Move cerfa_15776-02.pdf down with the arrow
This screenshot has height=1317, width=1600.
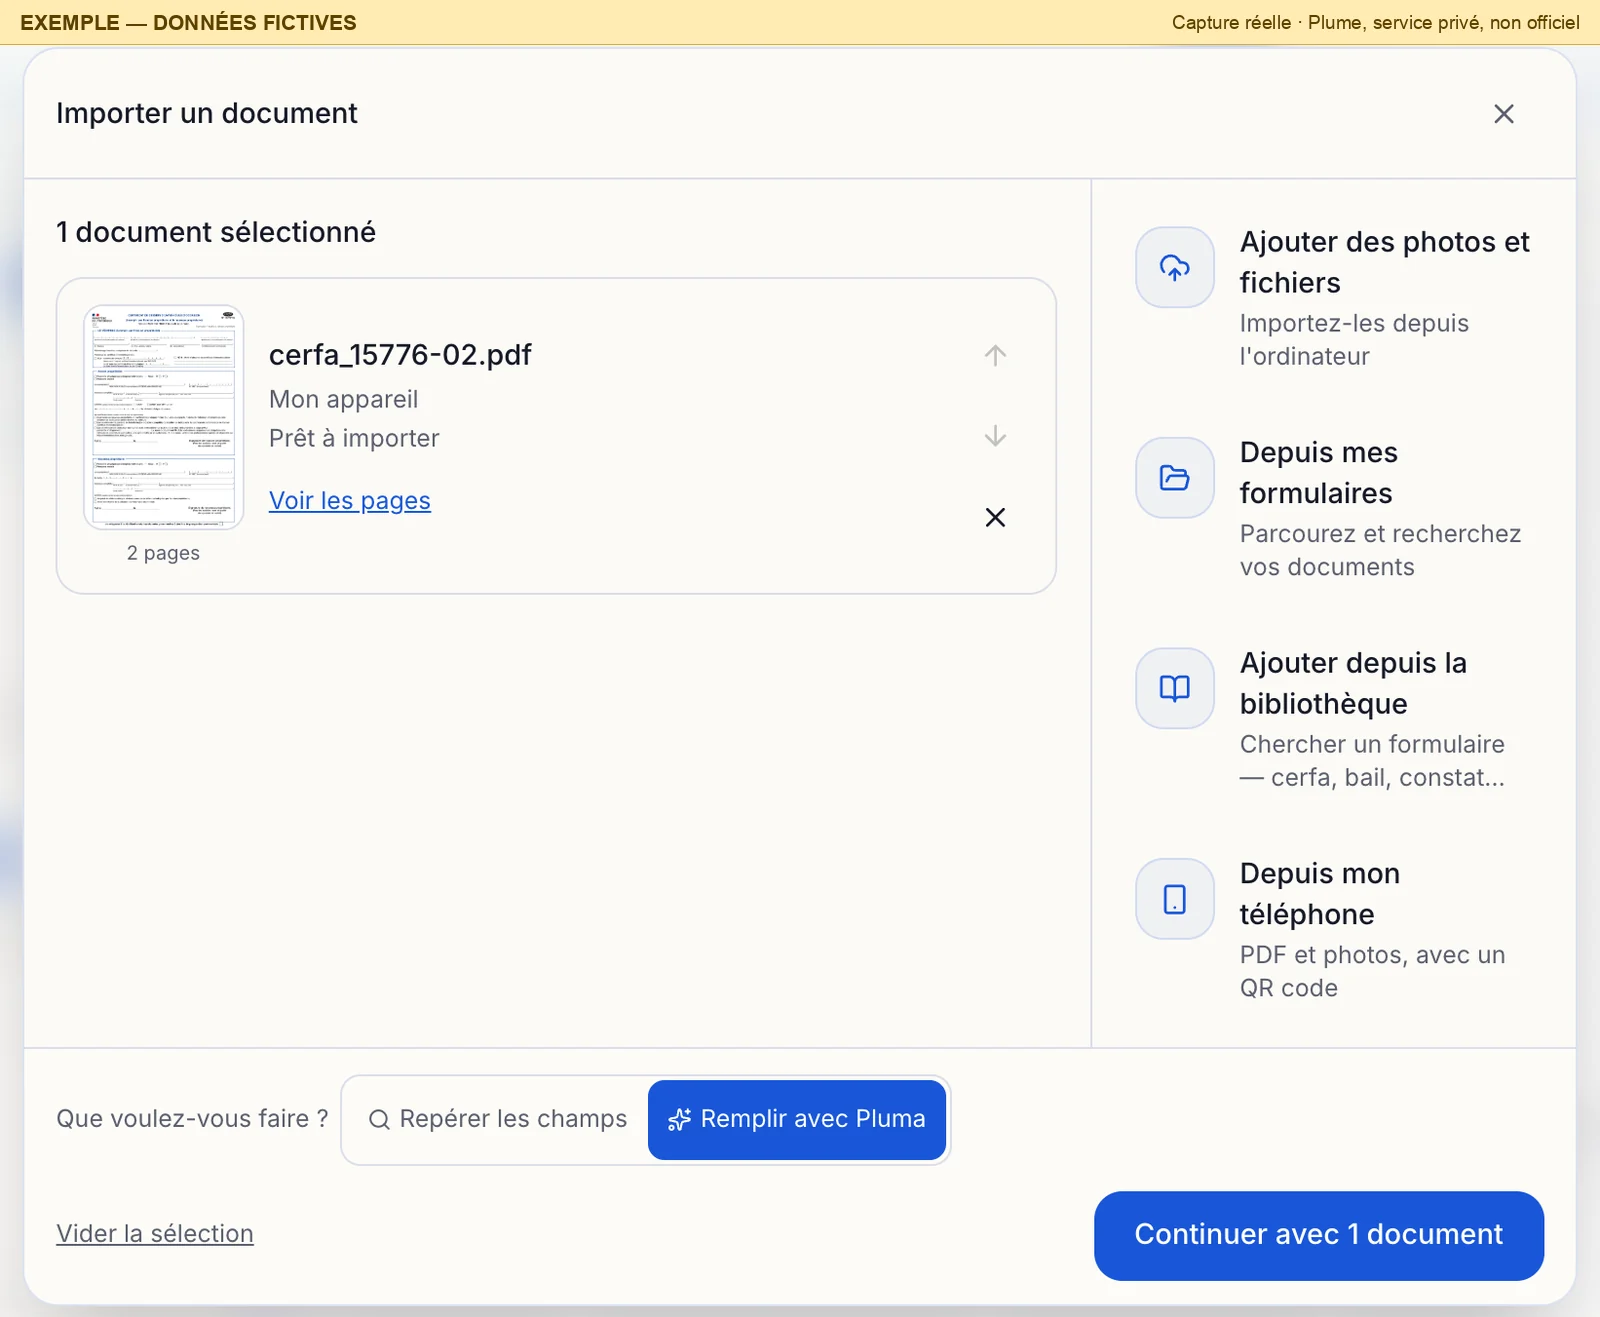(995, 436)
